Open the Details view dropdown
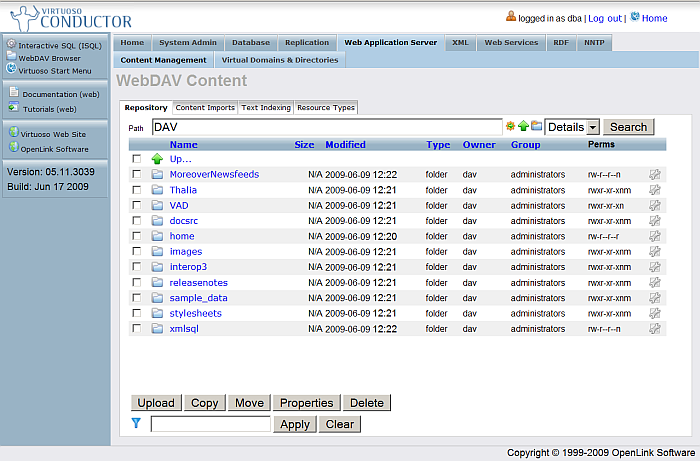 tap(572, 127)
